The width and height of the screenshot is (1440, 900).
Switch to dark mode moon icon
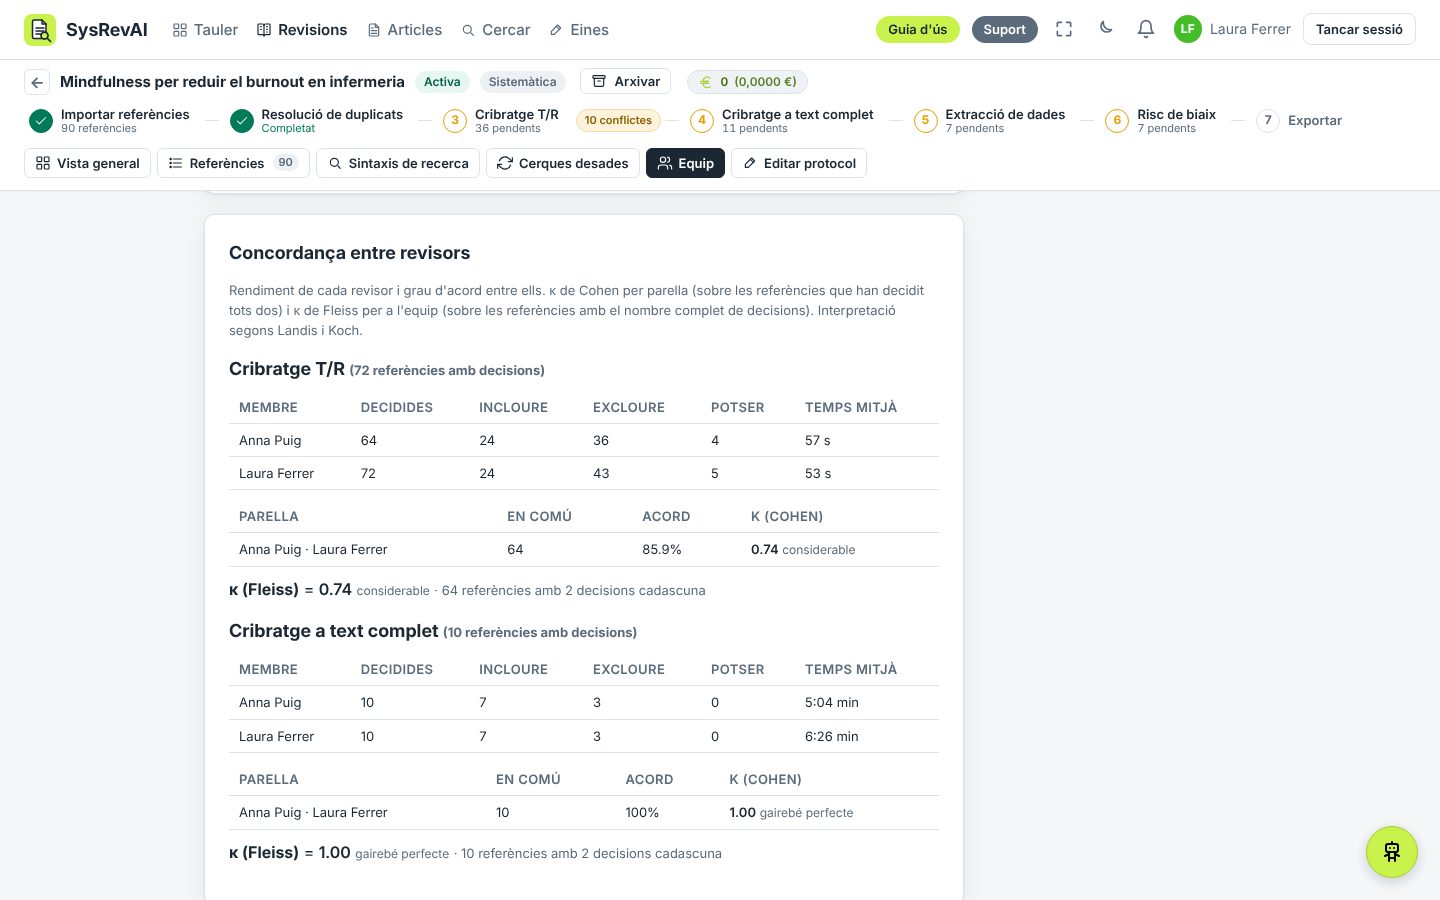pyautogui.click(x=1105, y=29)
